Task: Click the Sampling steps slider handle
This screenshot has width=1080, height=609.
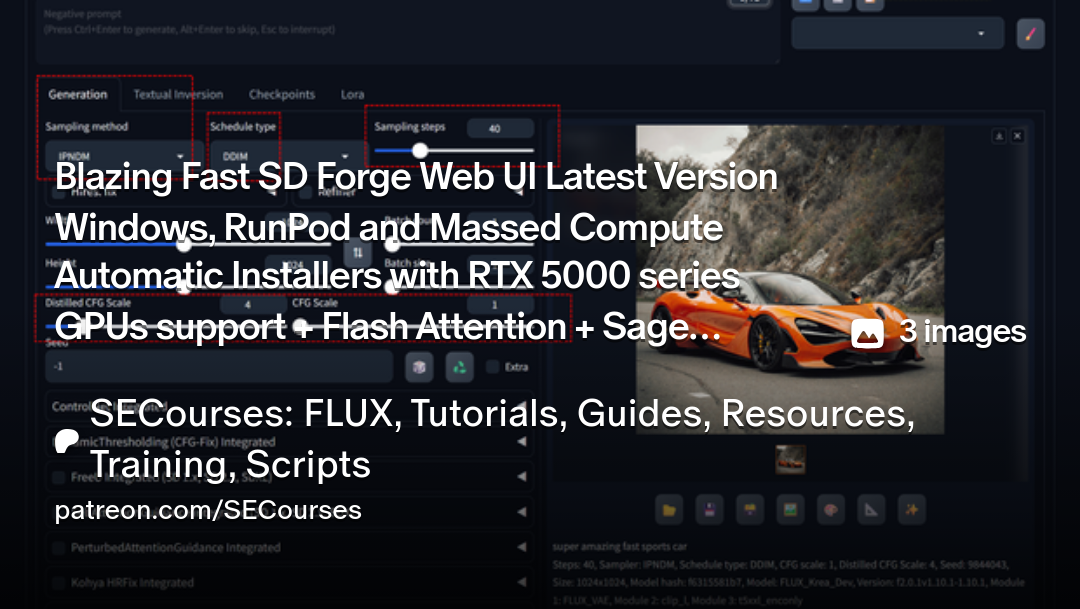Action: [x=420, y=150]
